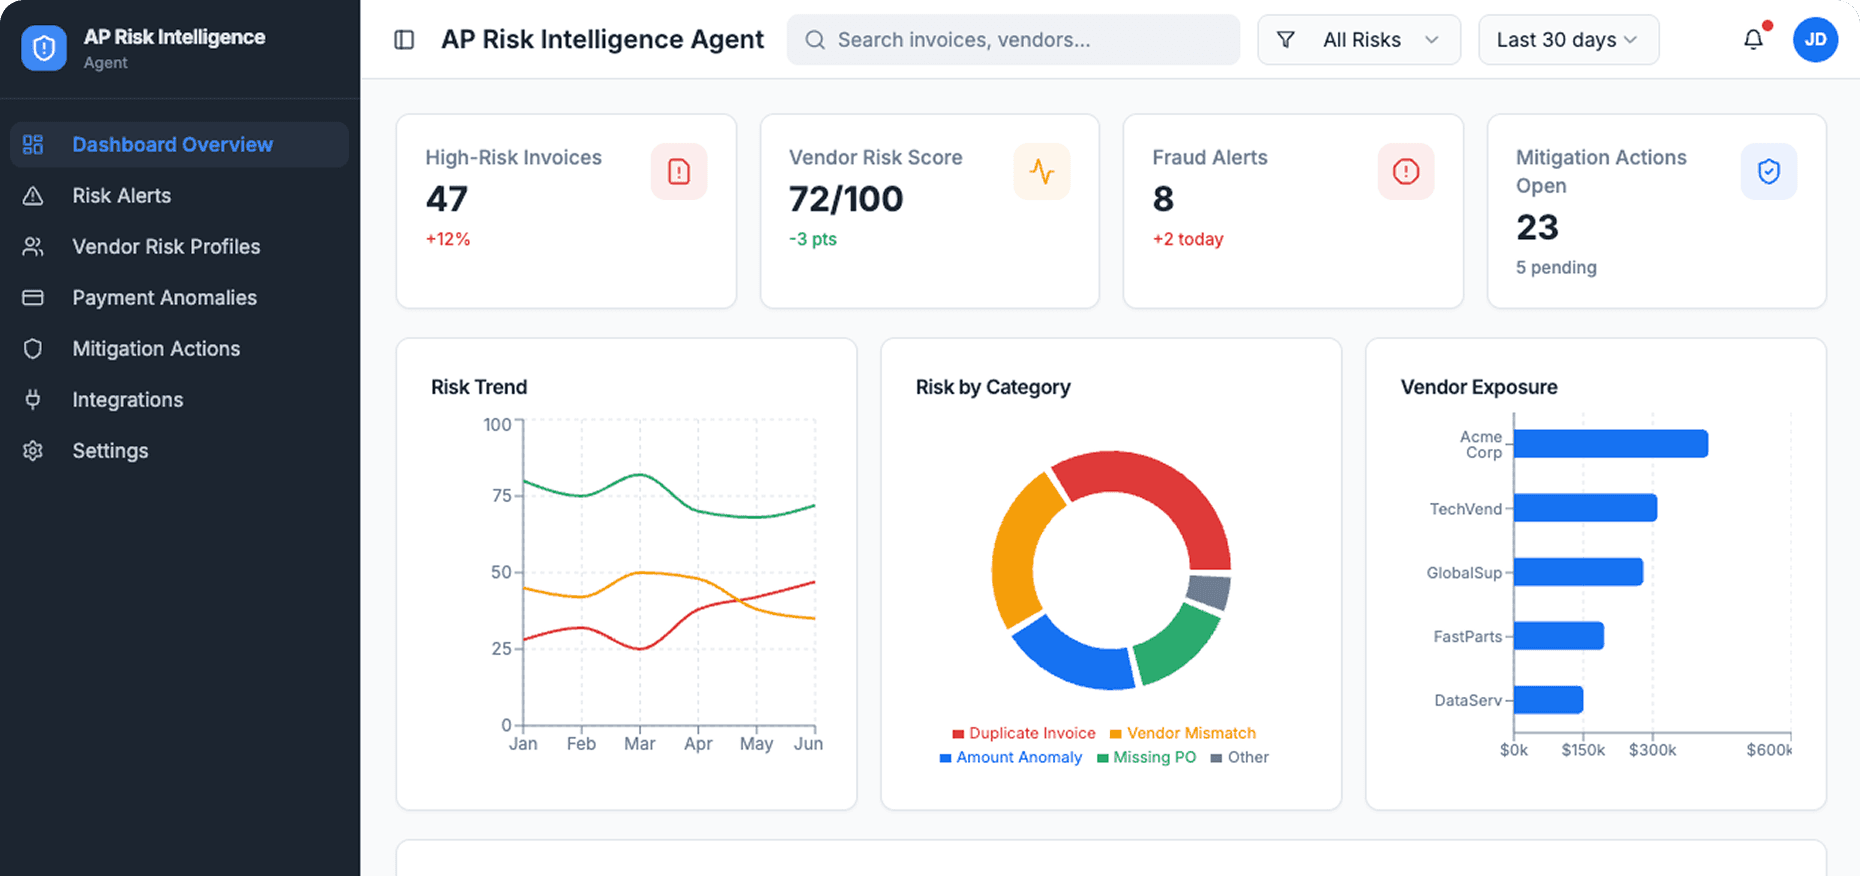
Task: Click the Mitigation Actions Open shield-check icon
Action: click(1769, 172)
